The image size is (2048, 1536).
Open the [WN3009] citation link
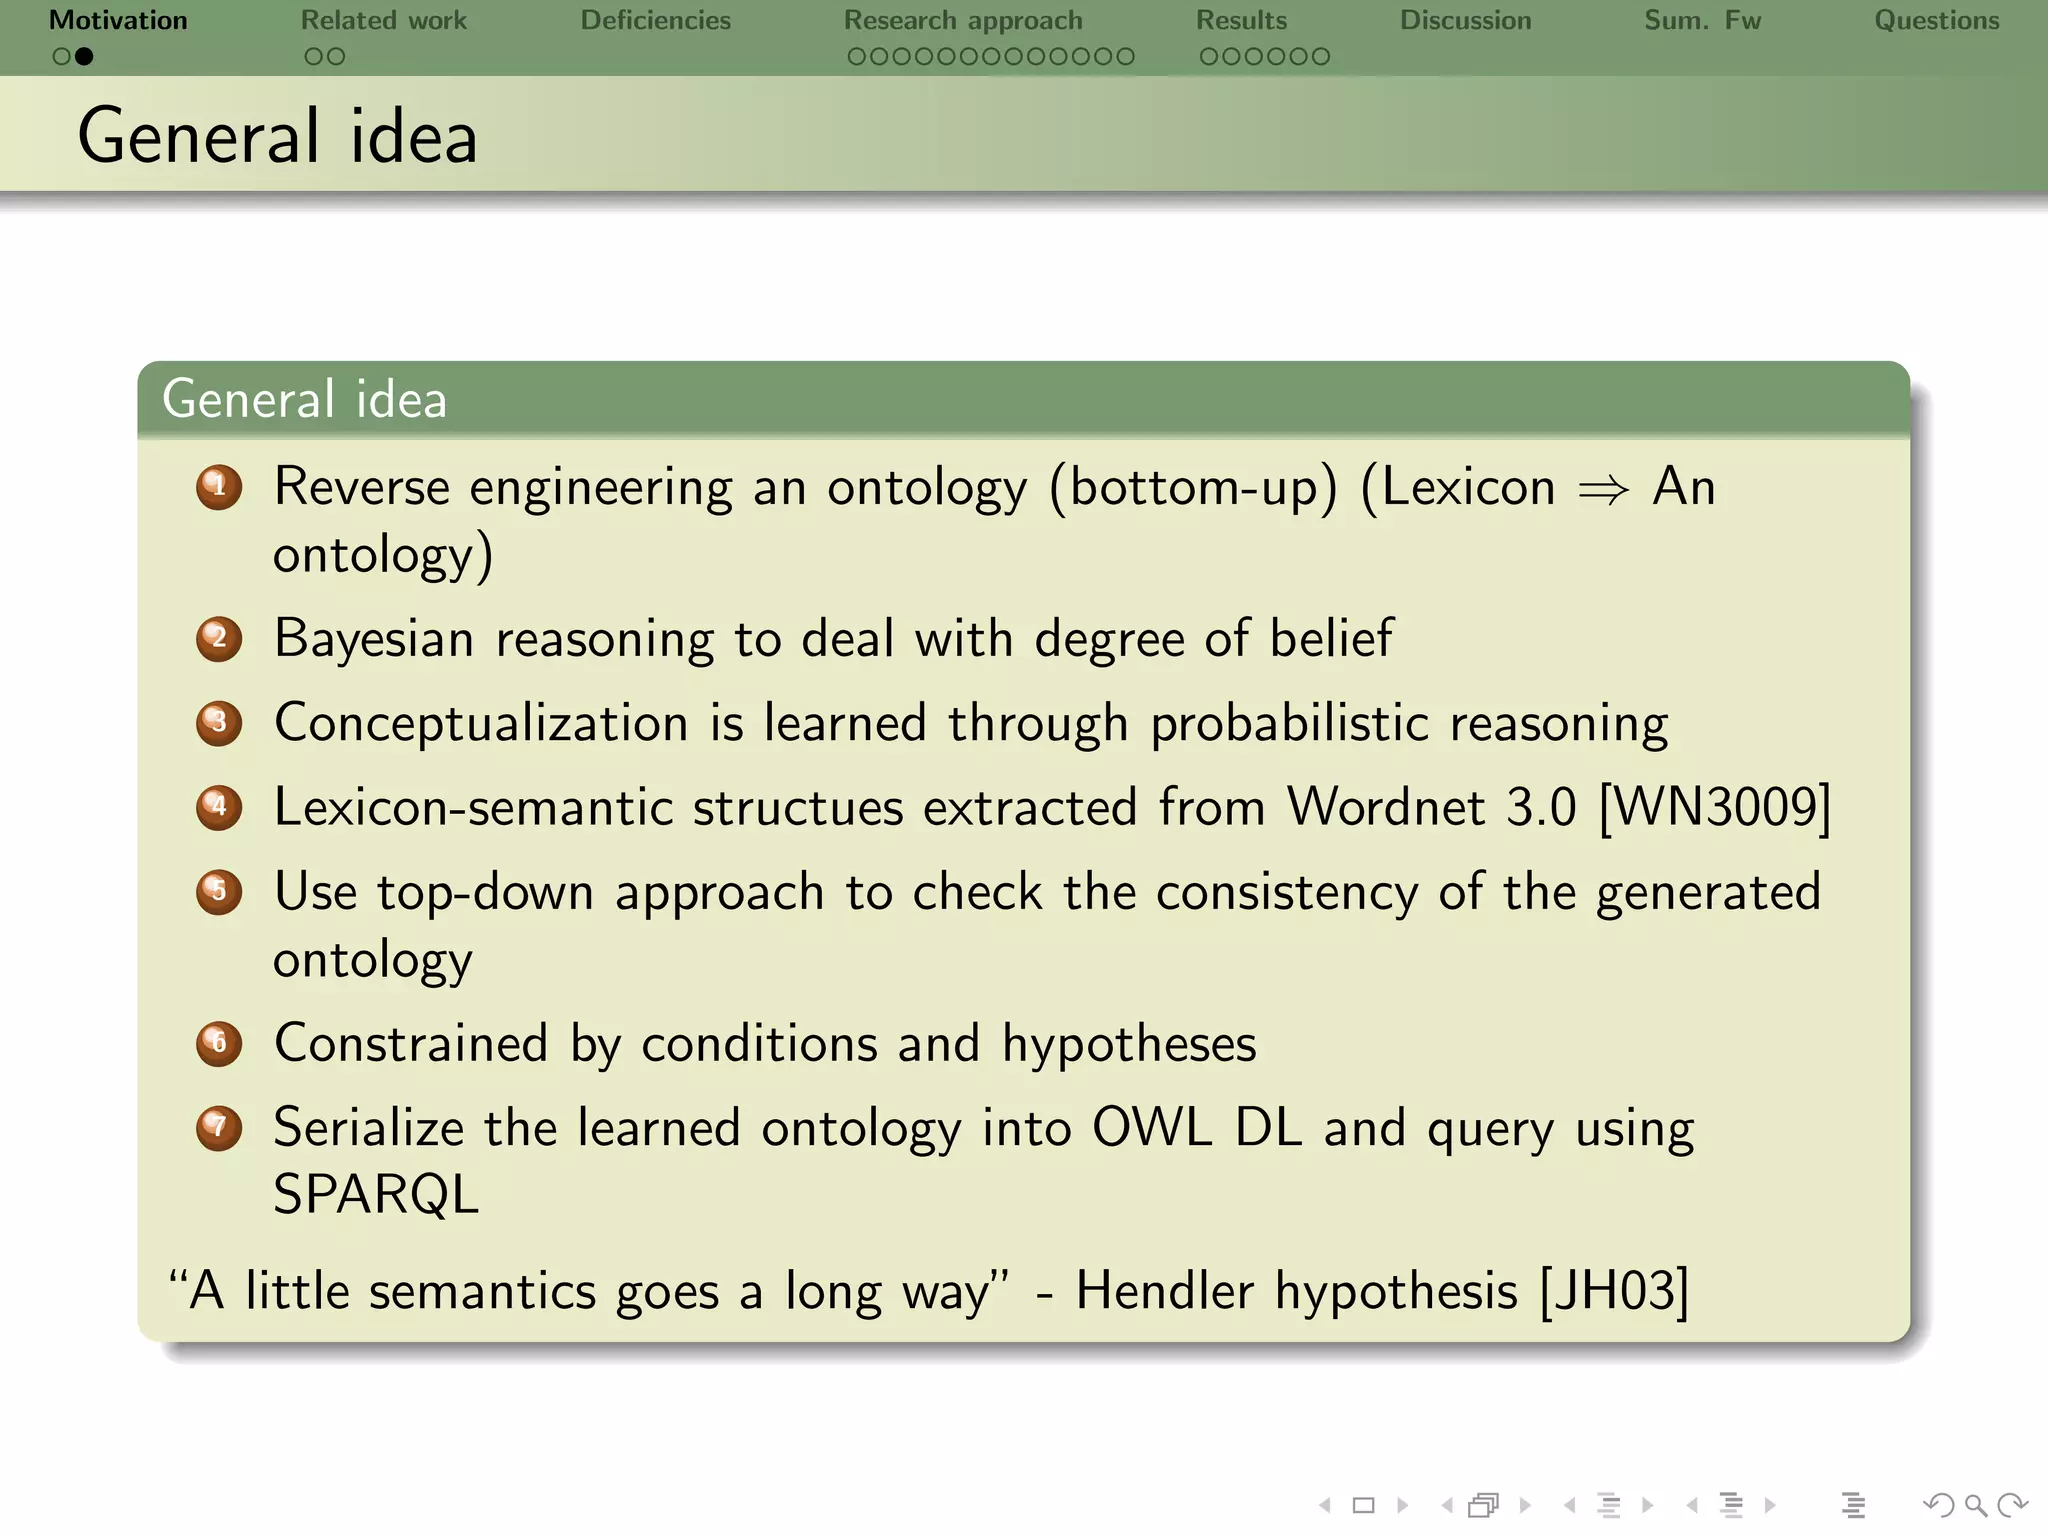1715,807
